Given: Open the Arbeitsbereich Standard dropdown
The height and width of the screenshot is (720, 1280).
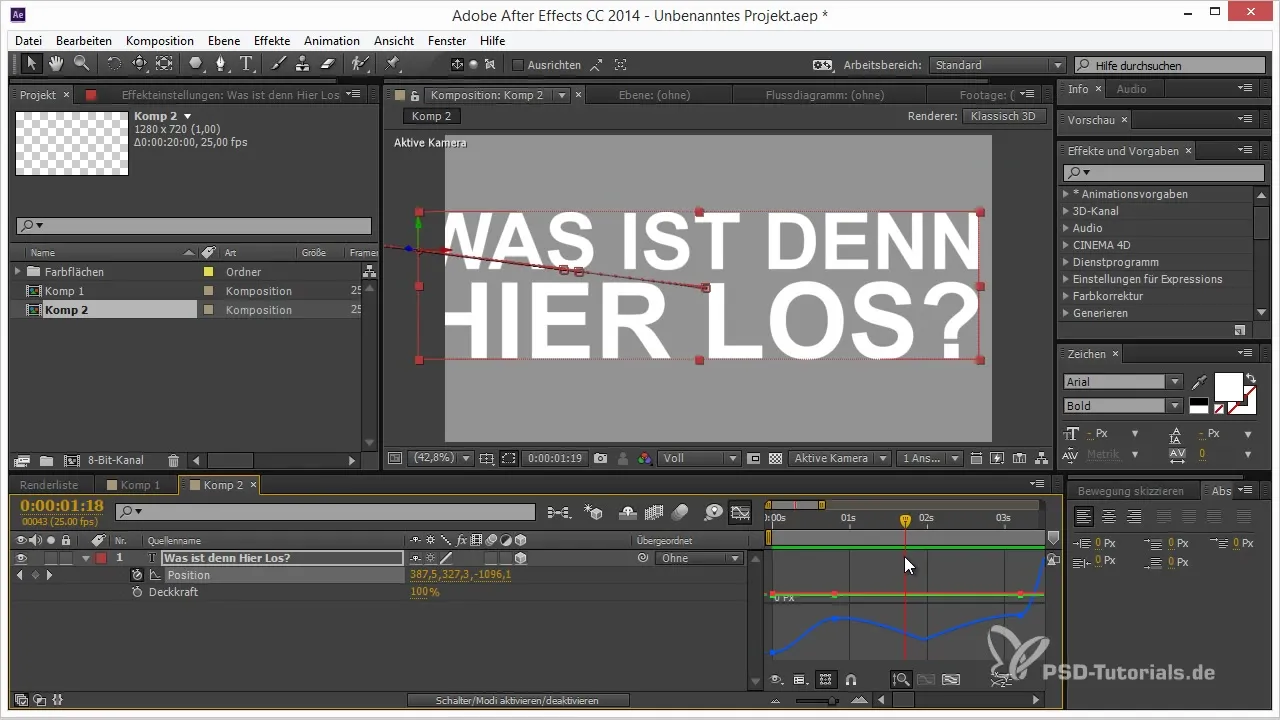Looking at the screenshot, I should pyautogui.click(x=997, y=65).
